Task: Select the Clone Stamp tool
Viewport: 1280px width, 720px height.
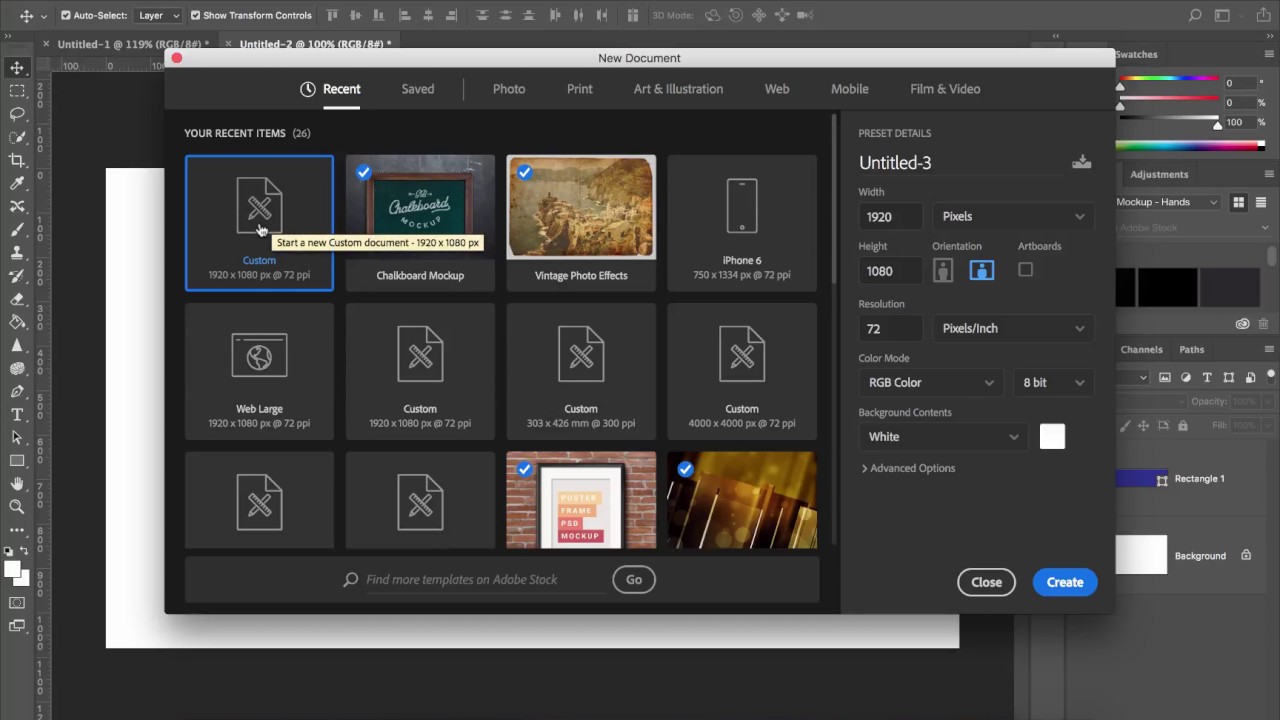Action: click(x=17, y=253)
